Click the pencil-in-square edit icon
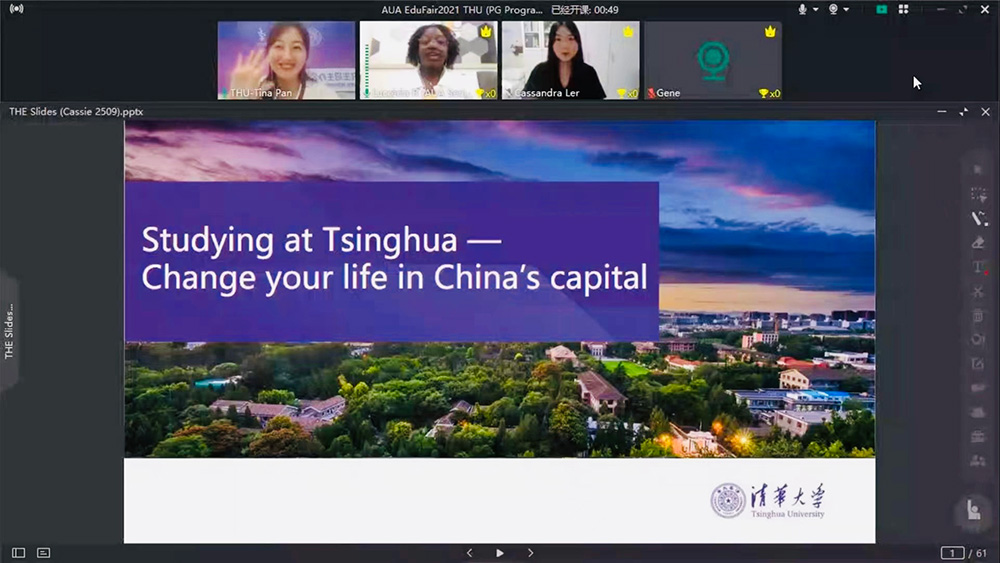 (x=978, y=364)
